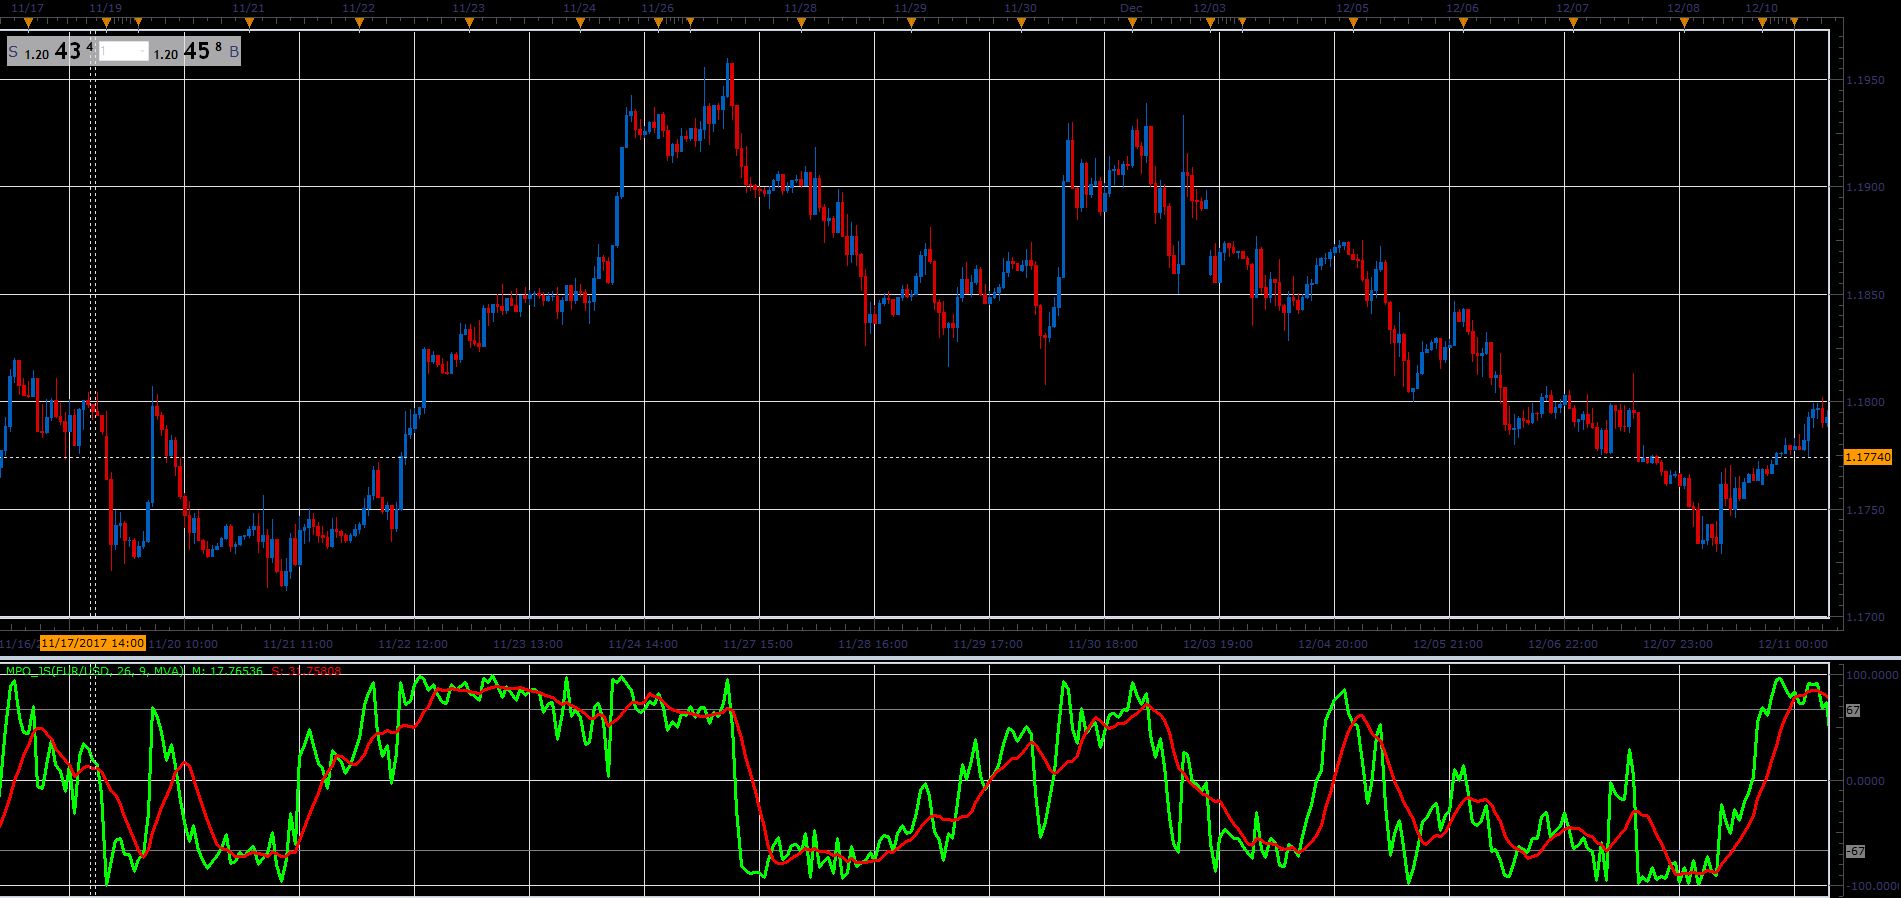The image size is (1901, 898).
Task: Click the highlighted 11/17/2017 14:00 time label
Action: (x=93, y=643)
